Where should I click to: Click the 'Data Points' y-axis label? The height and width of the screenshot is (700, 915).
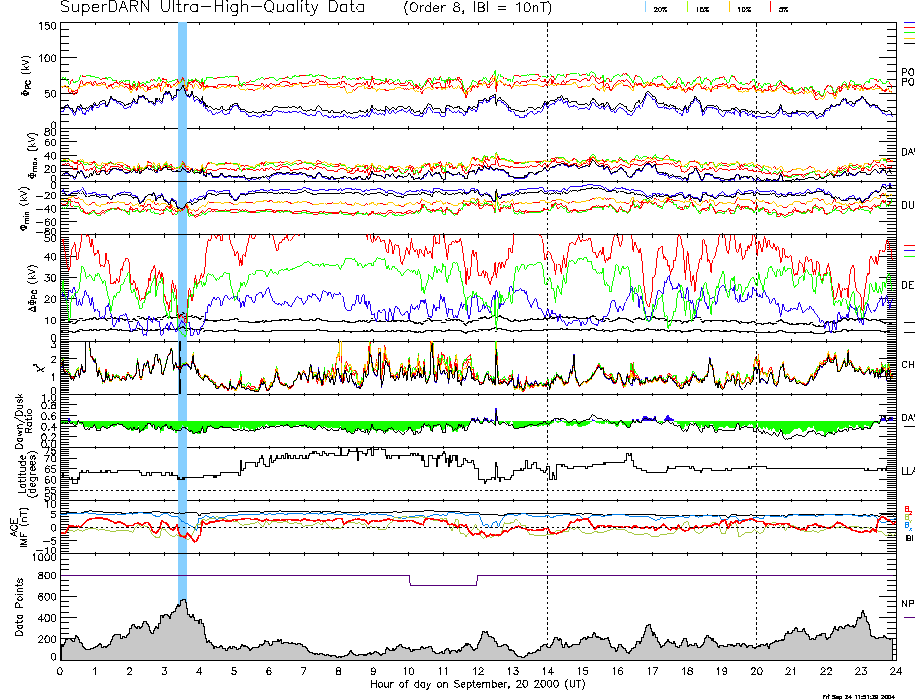point(19,607)
